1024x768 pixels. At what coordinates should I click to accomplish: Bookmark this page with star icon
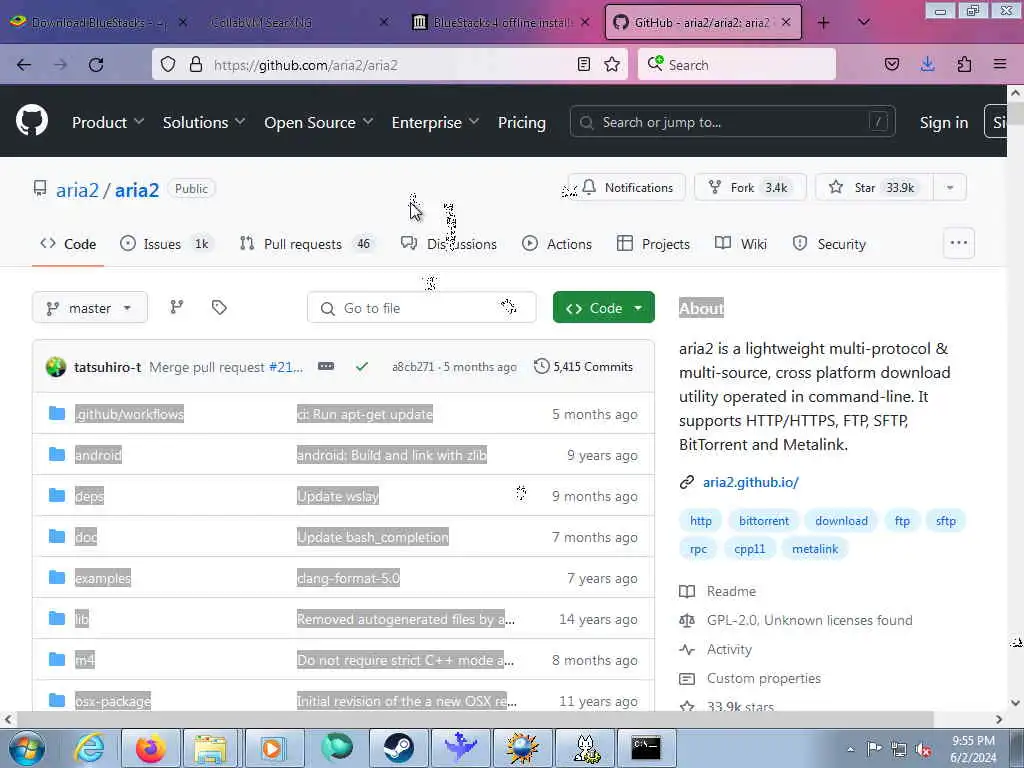(x=612, y=64)
